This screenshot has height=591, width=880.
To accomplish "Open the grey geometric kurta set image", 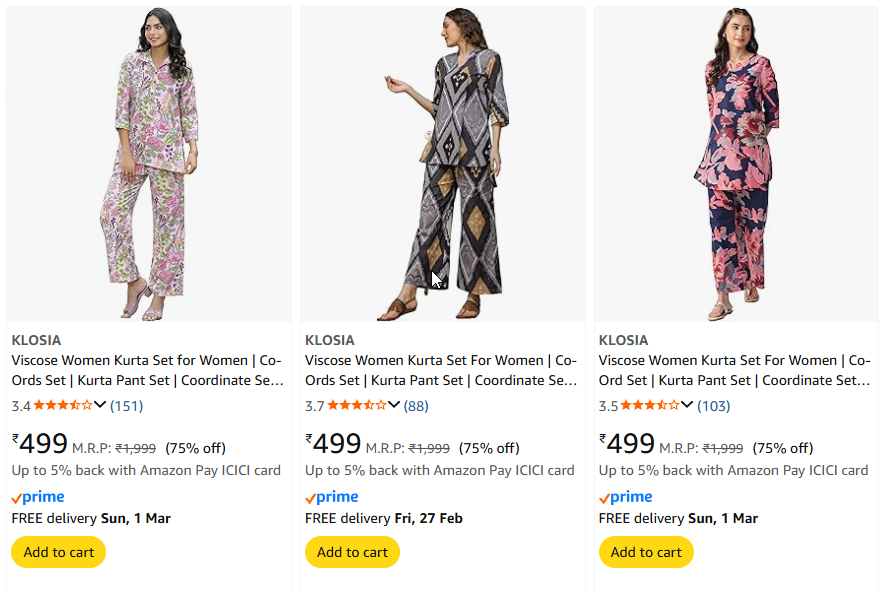I will [442, 165].
